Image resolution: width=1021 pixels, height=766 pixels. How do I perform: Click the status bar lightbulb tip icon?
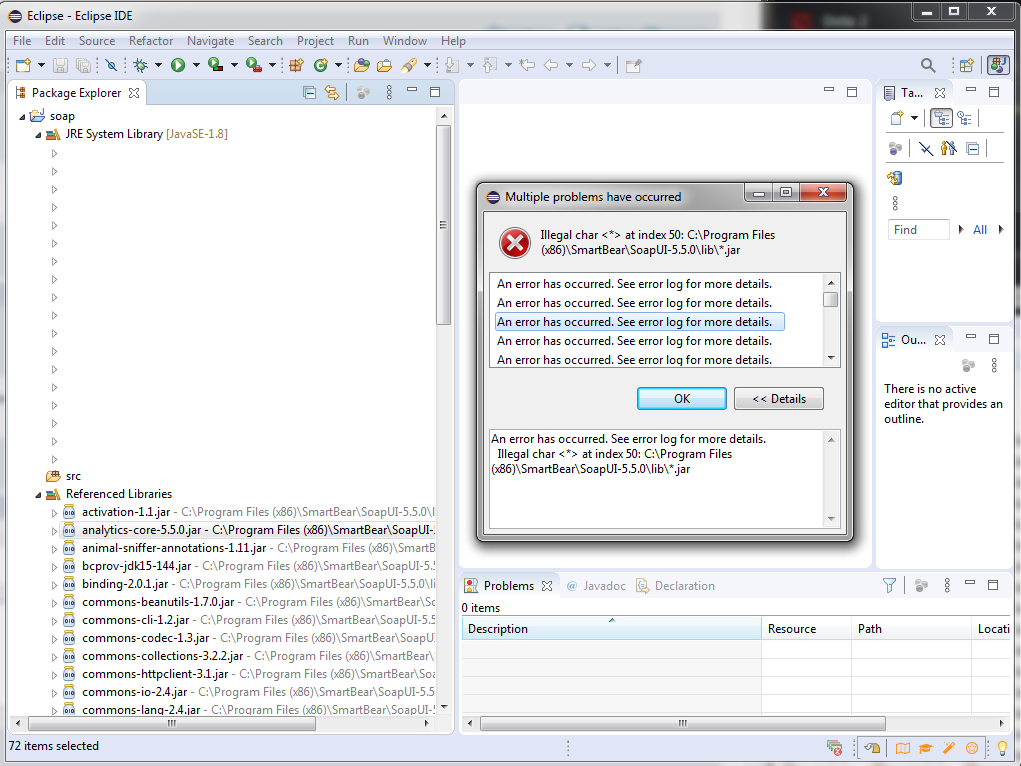click(1002, 748)
